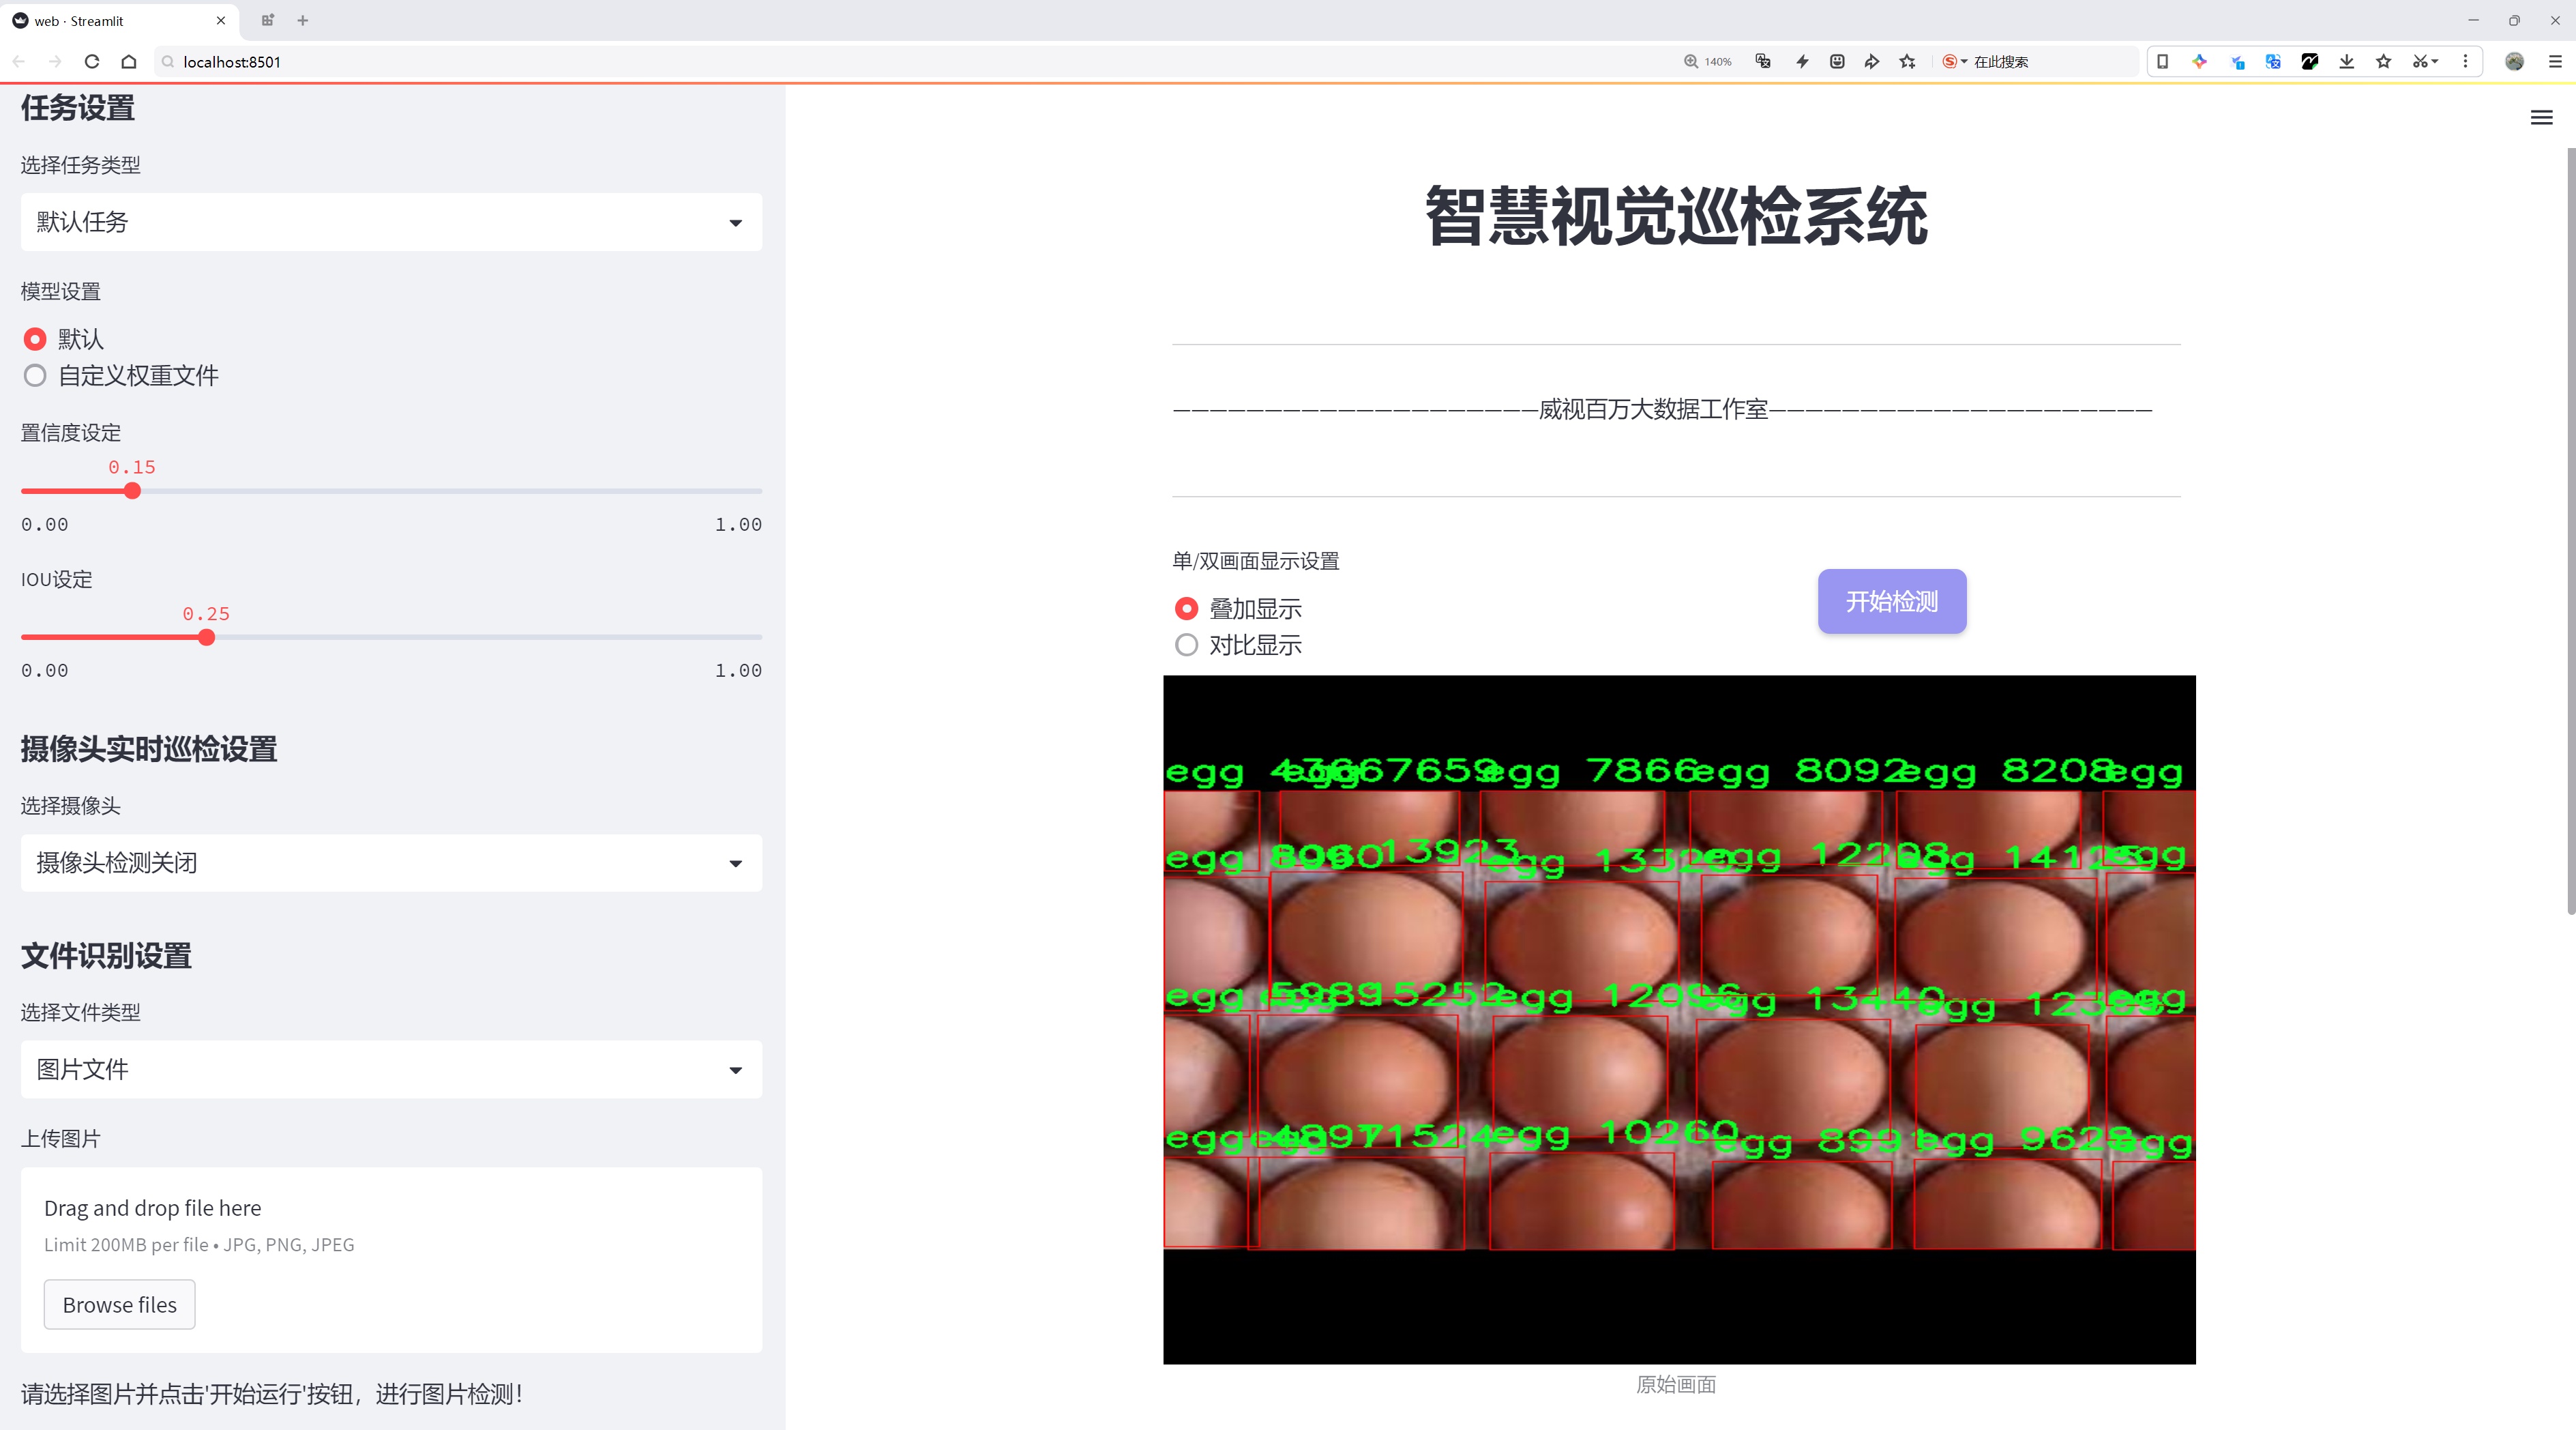This screenshot has width=2576, height=1430.
Task: Click the forward navigation arrow
Action: pos(55,62)
